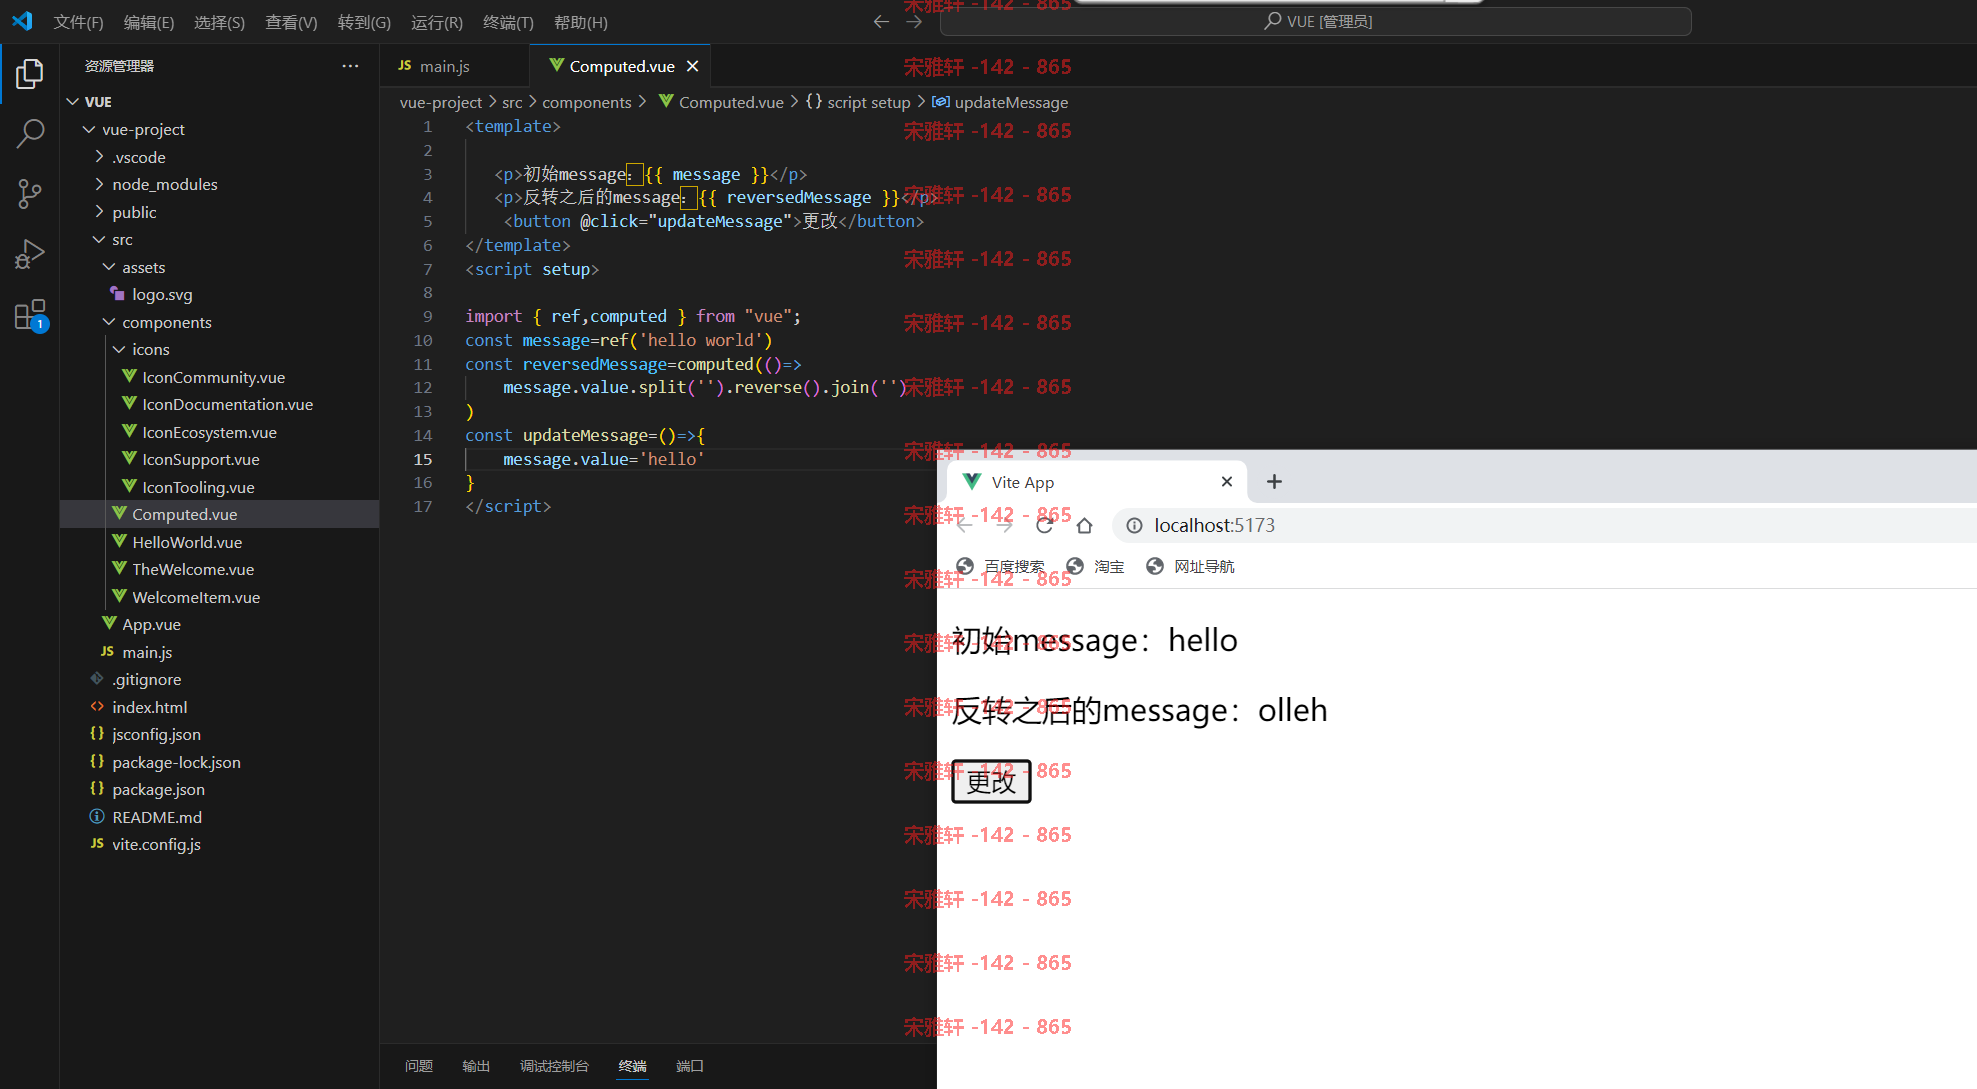
Task: Click the browser home icon
Action: click(x=1084, y=525)
